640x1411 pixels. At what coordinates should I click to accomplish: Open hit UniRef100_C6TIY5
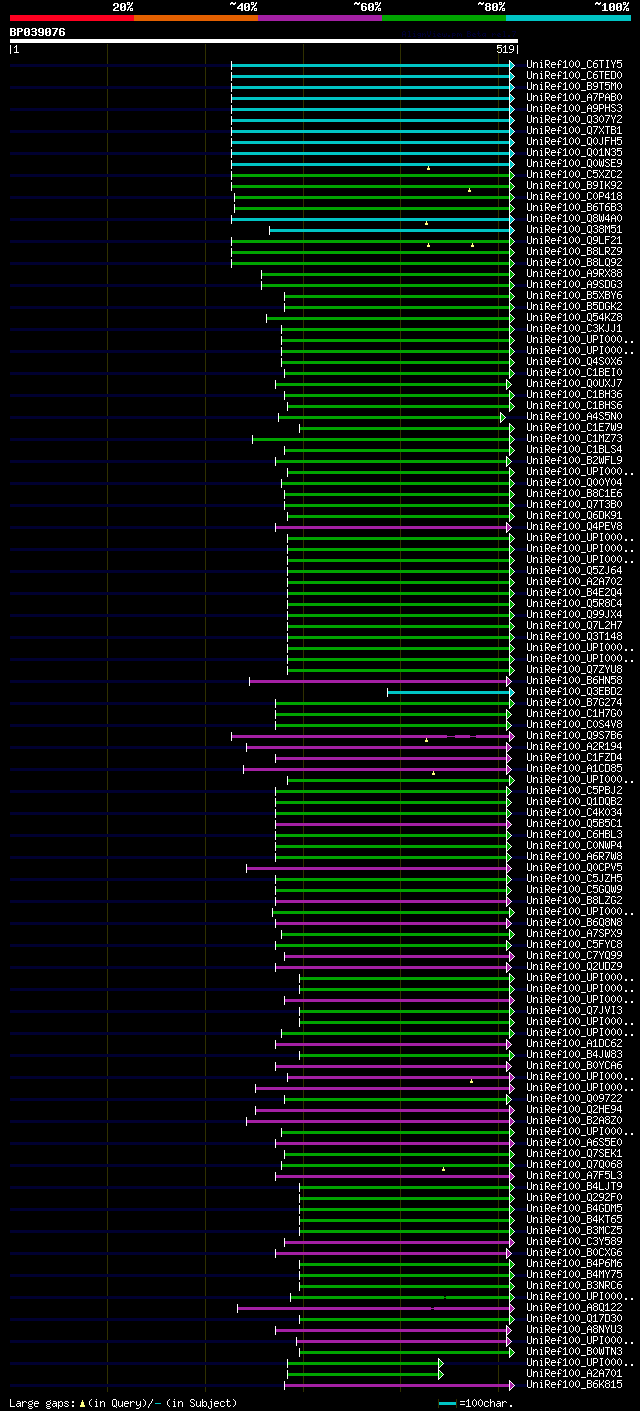point(575,64)
